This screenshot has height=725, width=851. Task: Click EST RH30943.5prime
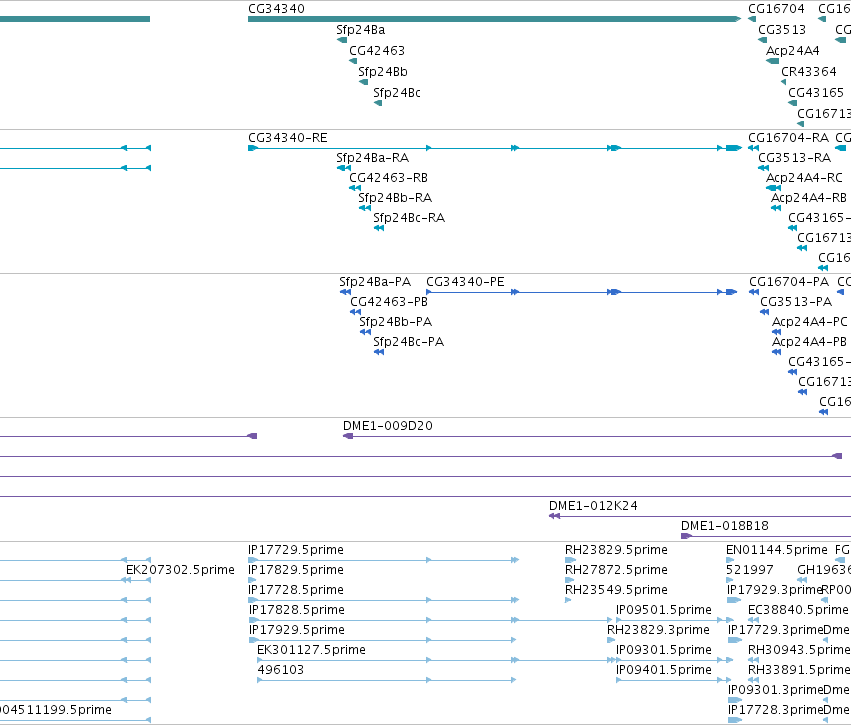point(753,660)
